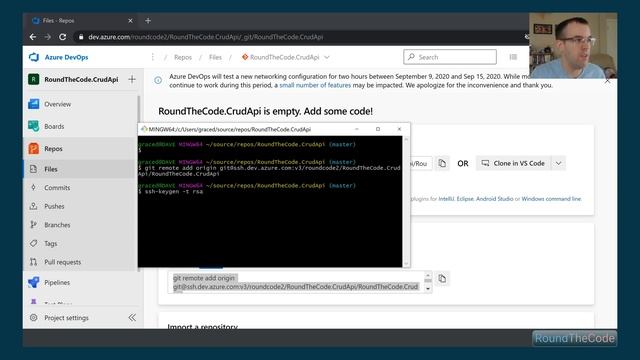Click the MINGW64 terminal scrollbar
Image resolution: width=640 pixels, height=360 pixels.
click(406, 202)
